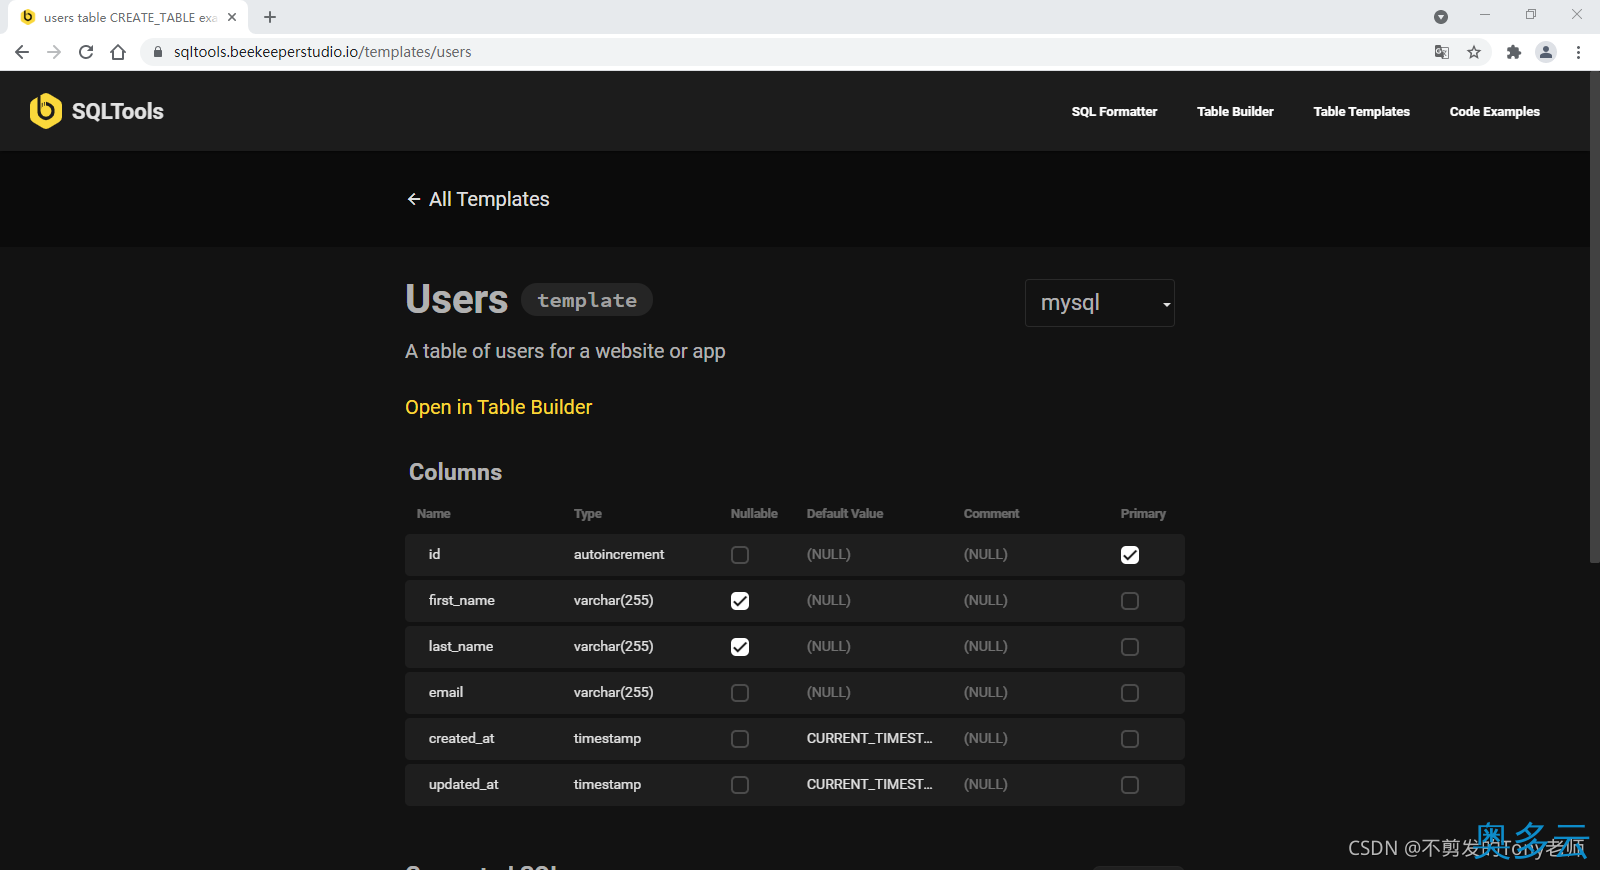Click the 'first_name' column name cell
Viewport: 1600px width, 870px height.
(462, 600)
